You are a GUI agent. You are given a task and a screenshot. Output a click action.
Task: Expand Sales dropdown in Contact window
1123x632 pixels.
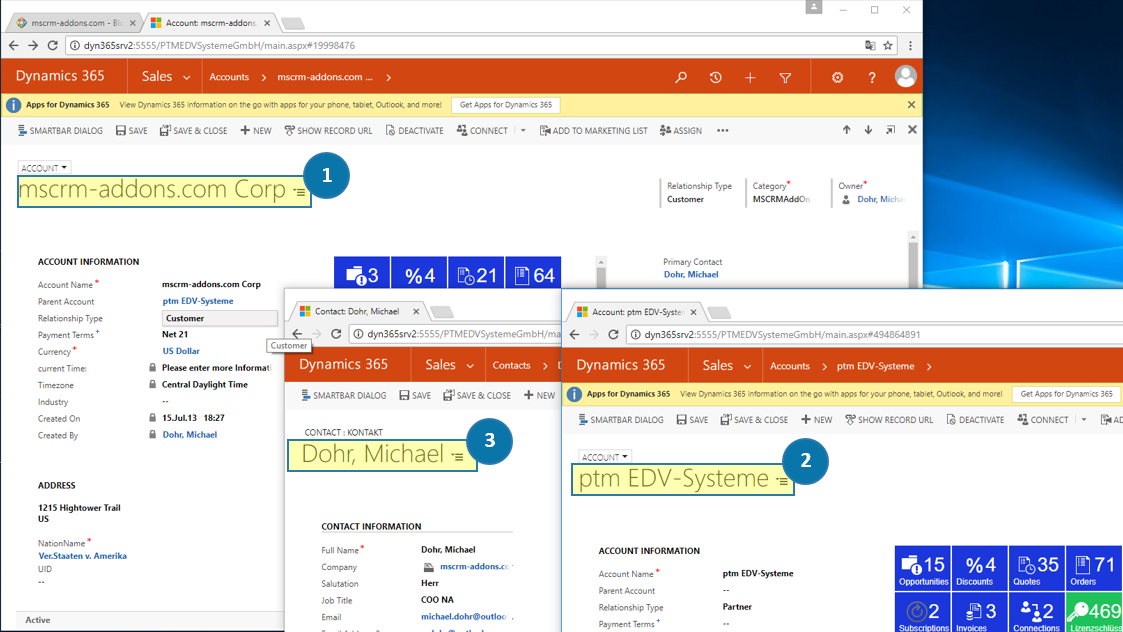[x=470, y=365]
